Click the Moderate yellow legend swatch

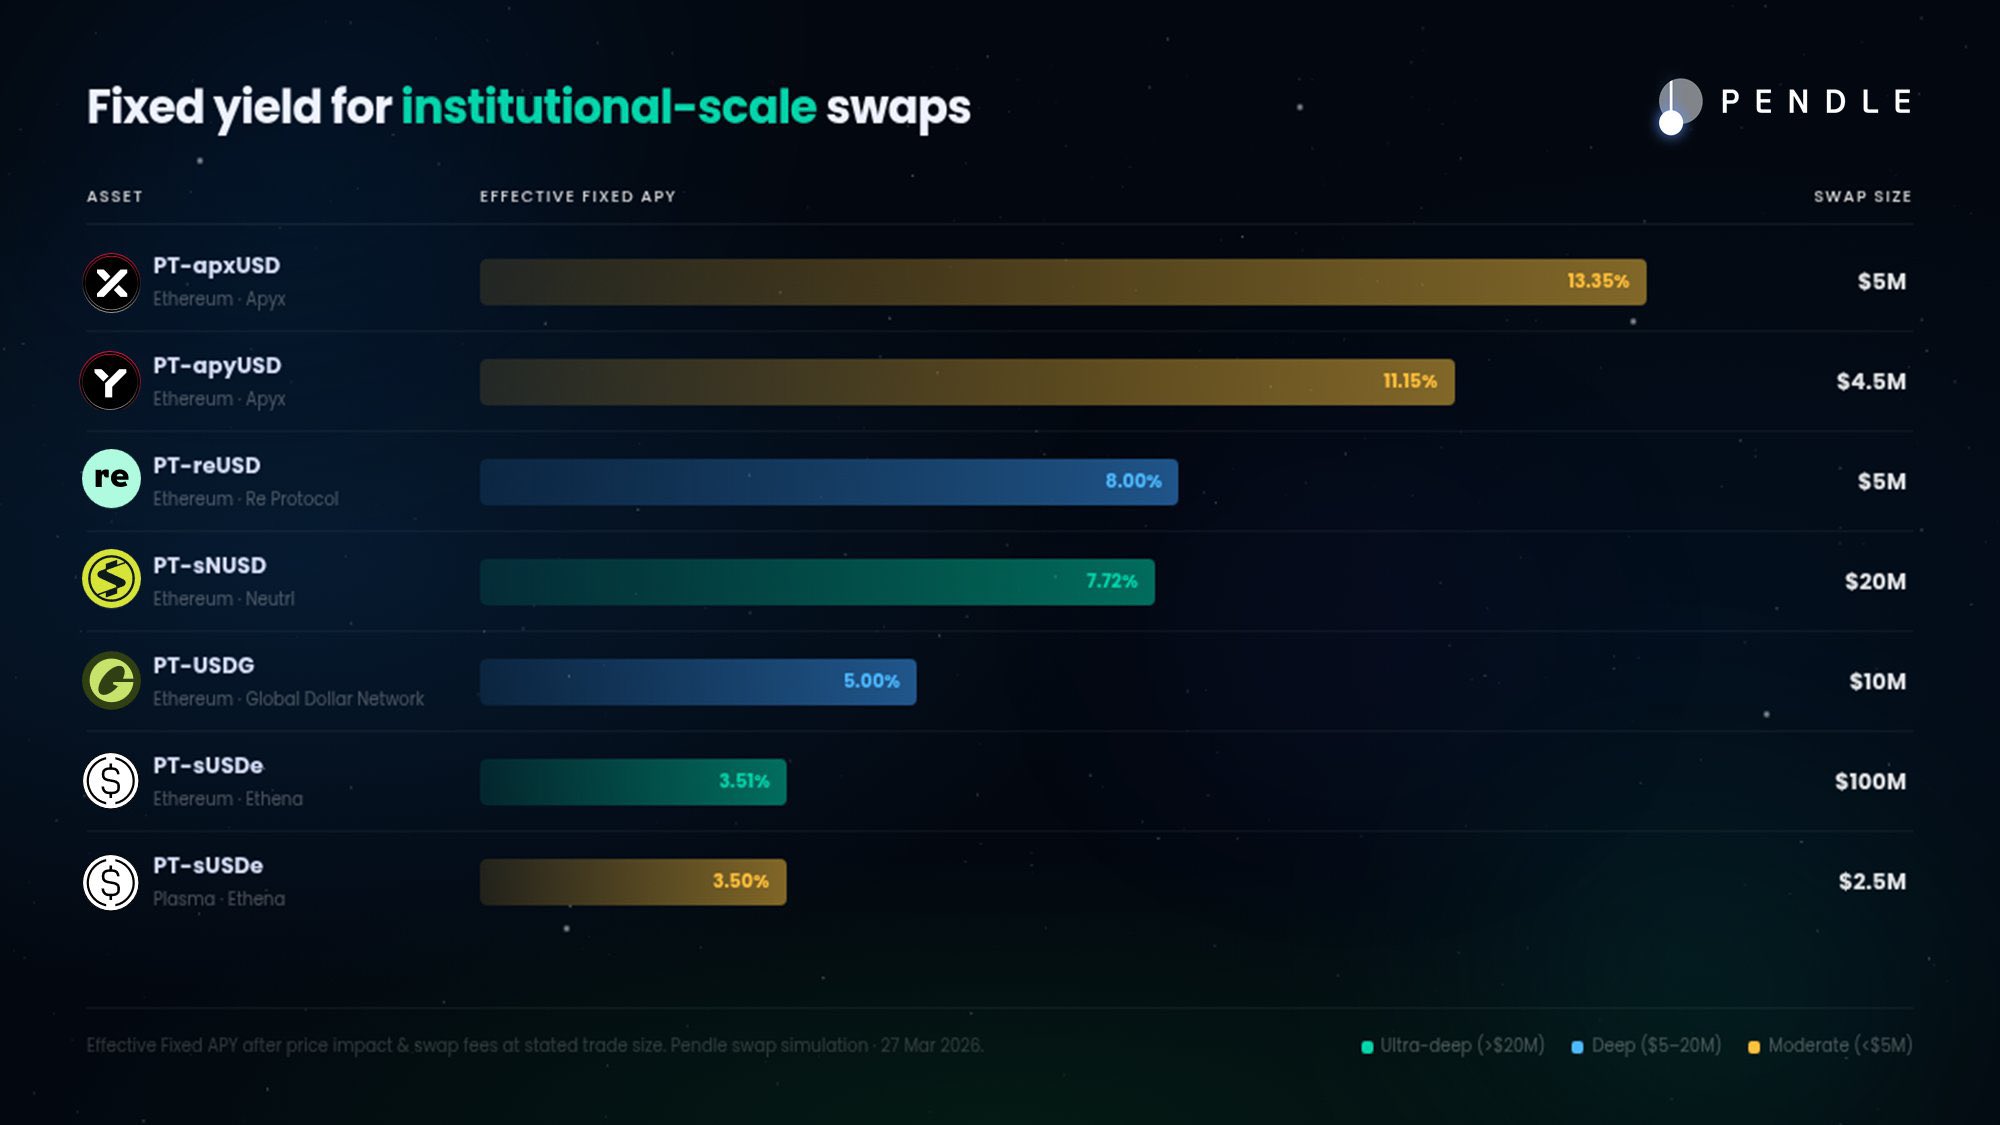pyautogui.click(x=1754, y=1047)
